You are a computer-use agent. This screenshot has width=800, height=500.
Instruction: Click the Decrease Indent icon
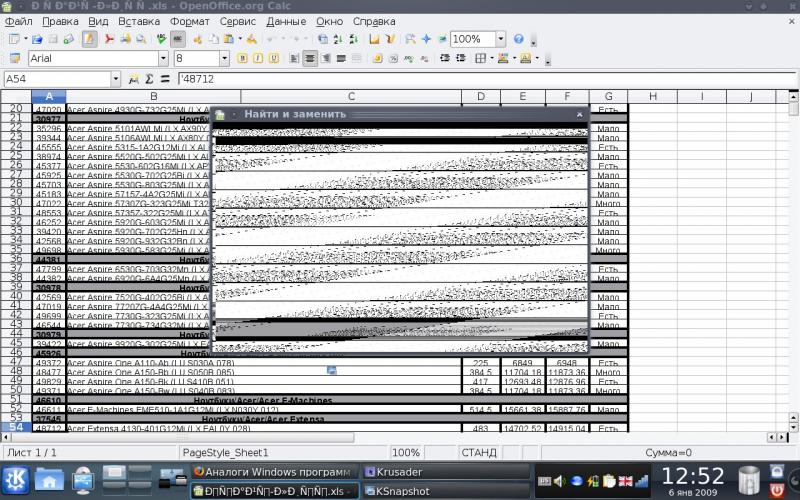point(445,58)
